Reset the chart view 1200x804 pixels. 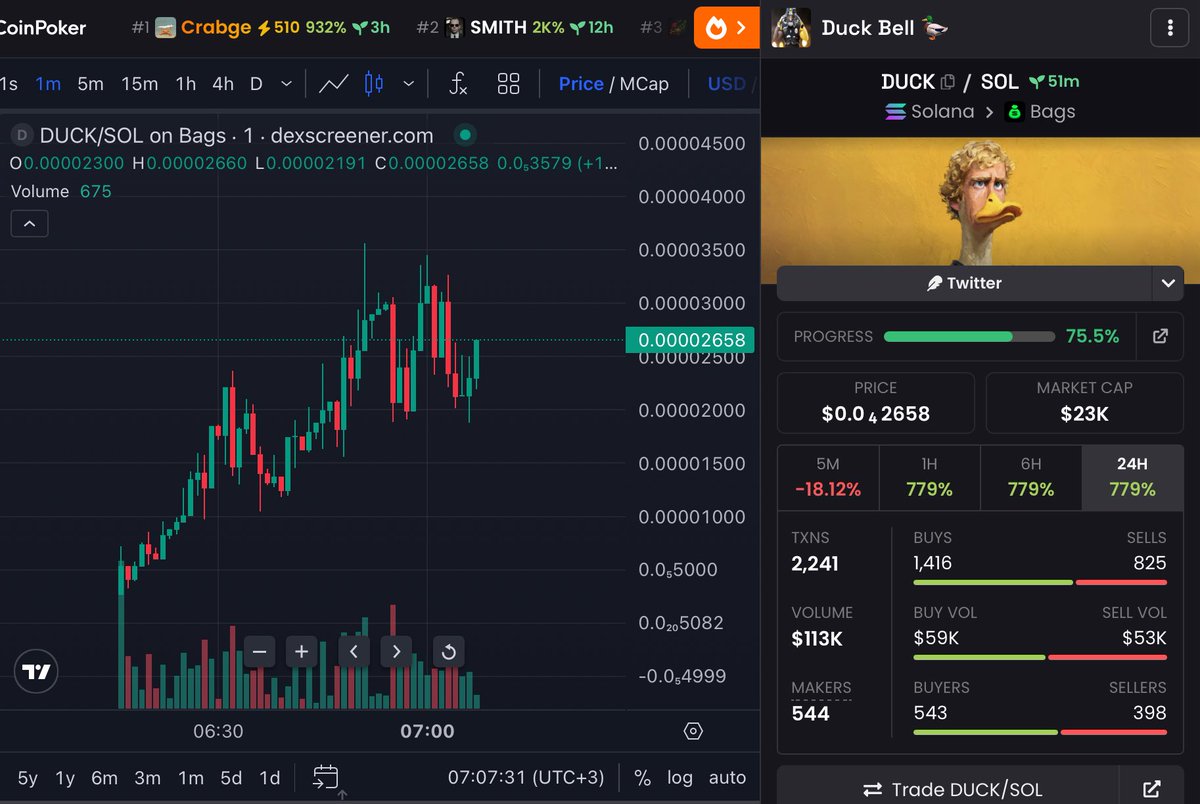(448, 652)
